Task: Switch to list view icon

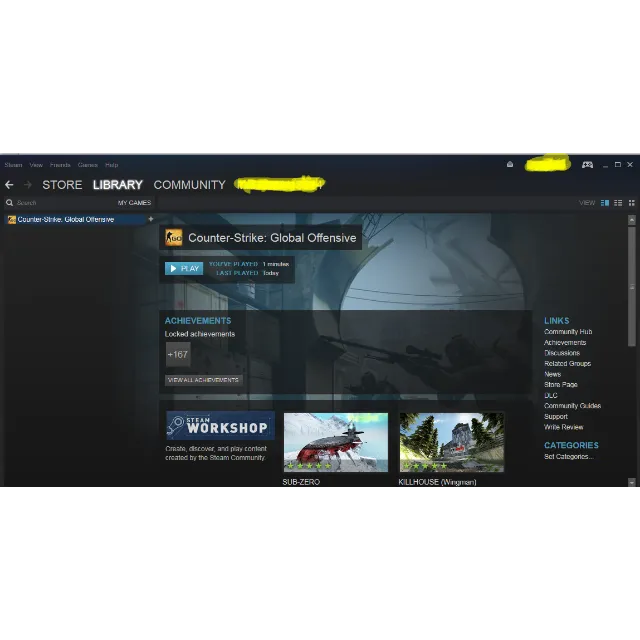Action: tap(618, 203)
